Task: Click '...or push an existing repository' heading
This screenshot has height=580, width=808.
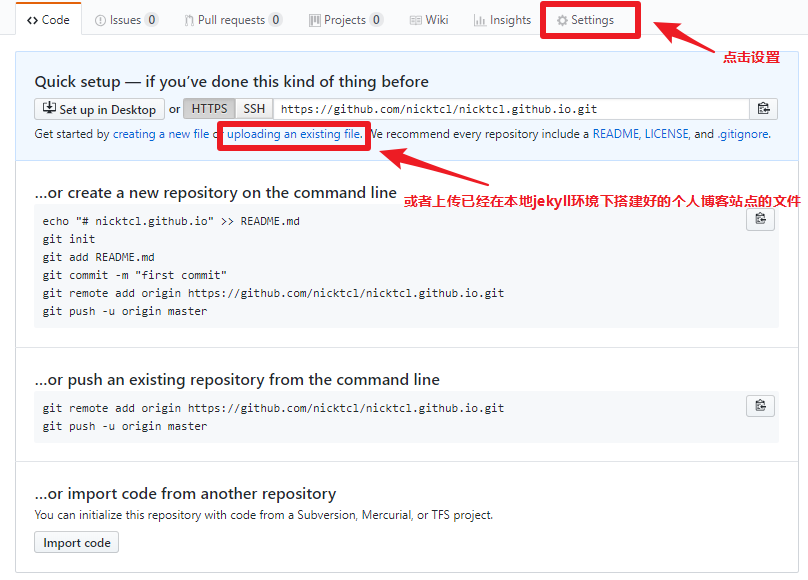Action: 237,380
